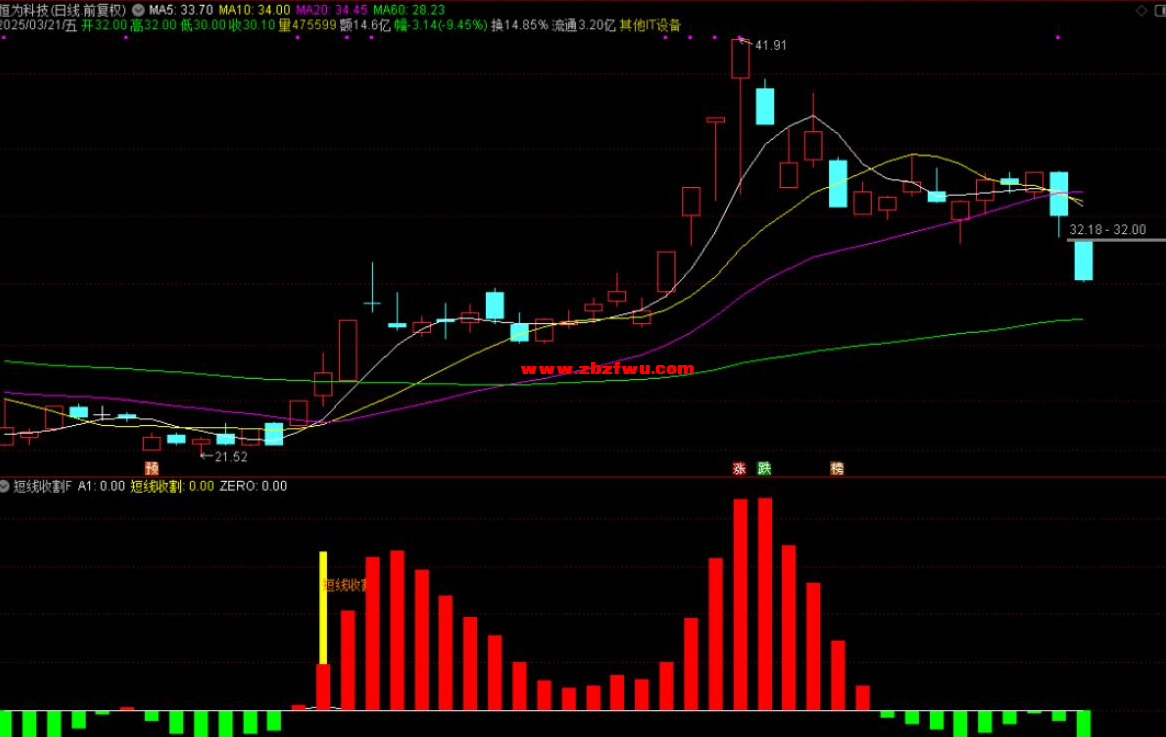Click the 短线收割F indicator name

pos(42,486)
